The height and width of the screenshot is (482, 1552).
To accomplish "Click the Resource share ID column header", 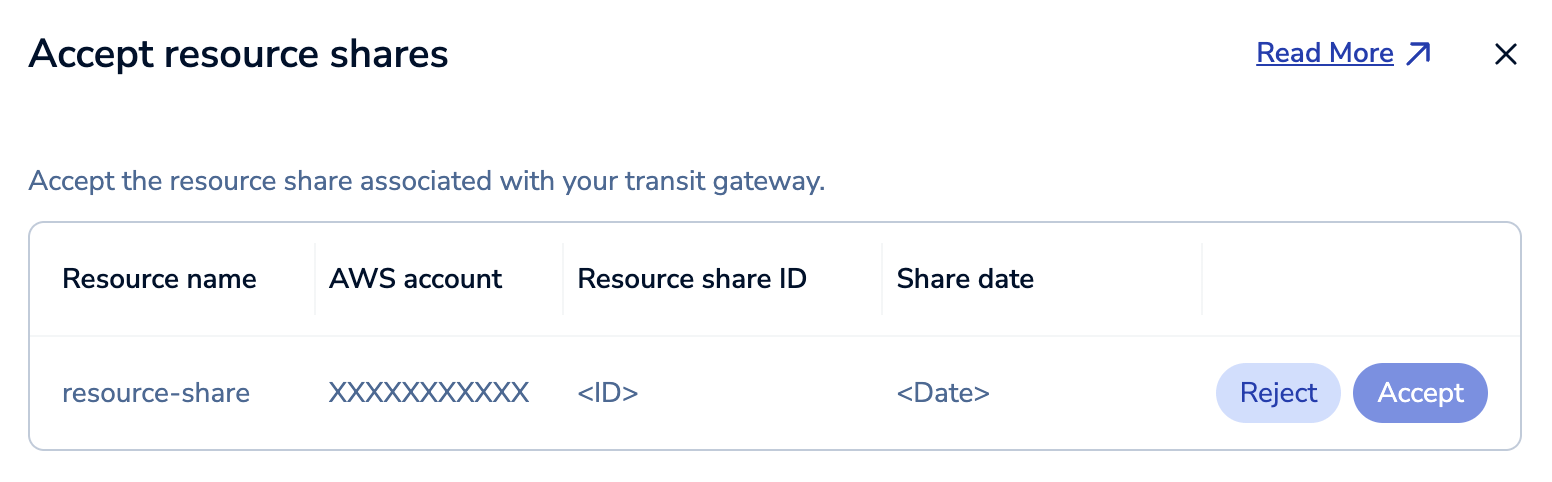I will click(x=692, y=278).
